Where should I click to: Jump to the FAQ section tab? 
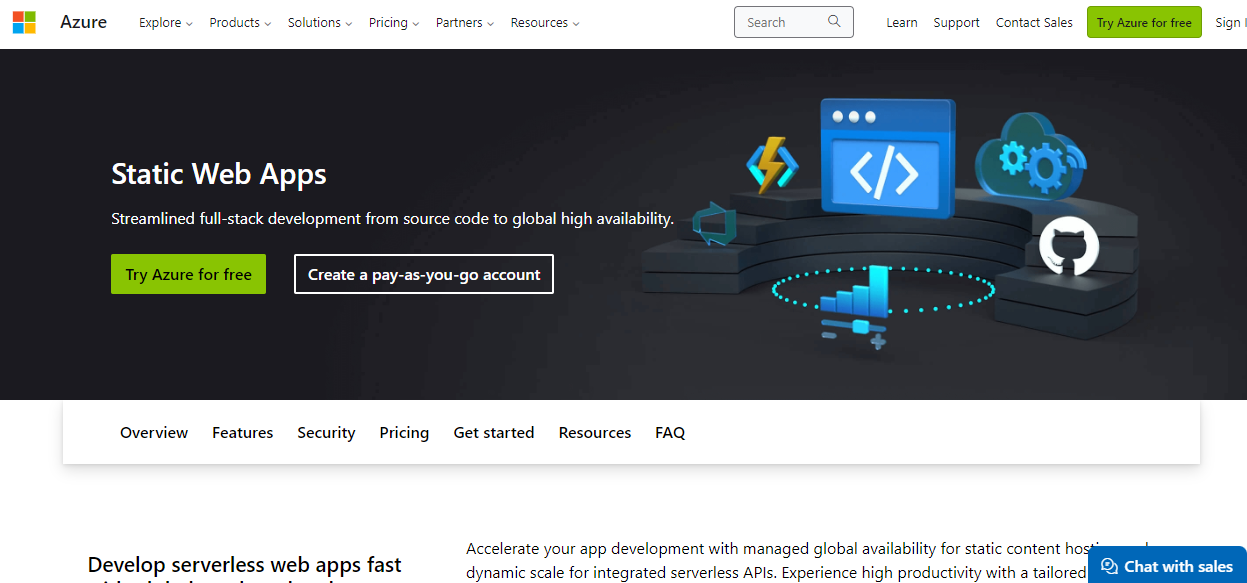point(670,433)
